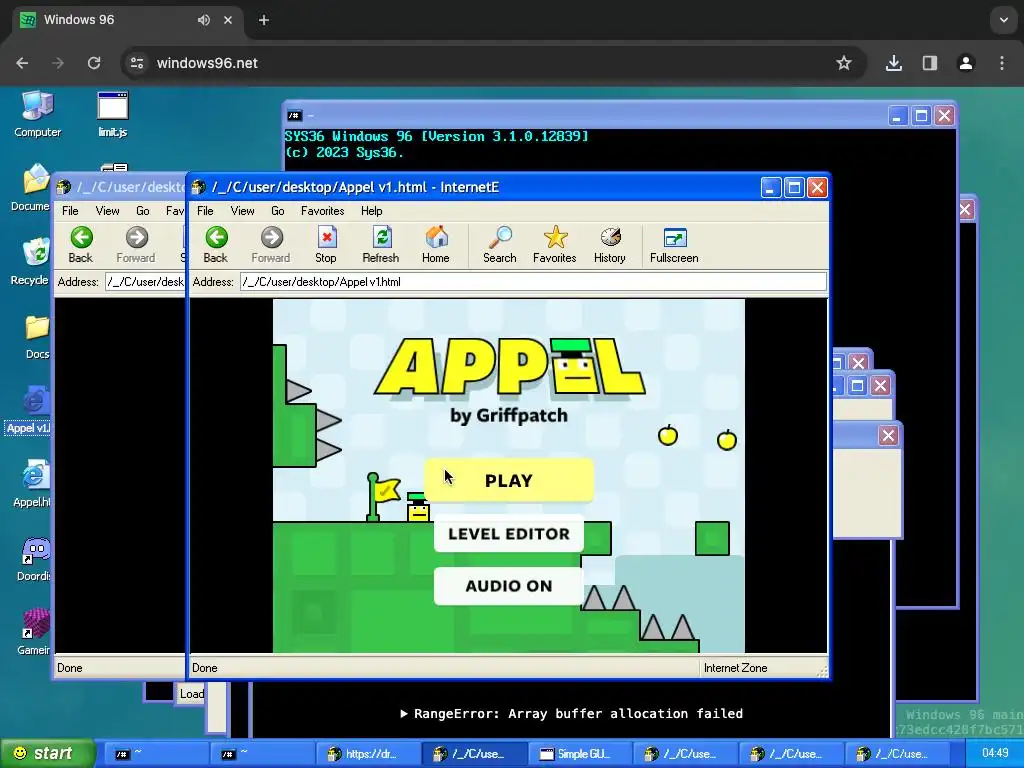Open Help menu in front InternetE window
Viewport: 1024px width, 768px height.
coord(372,211)
